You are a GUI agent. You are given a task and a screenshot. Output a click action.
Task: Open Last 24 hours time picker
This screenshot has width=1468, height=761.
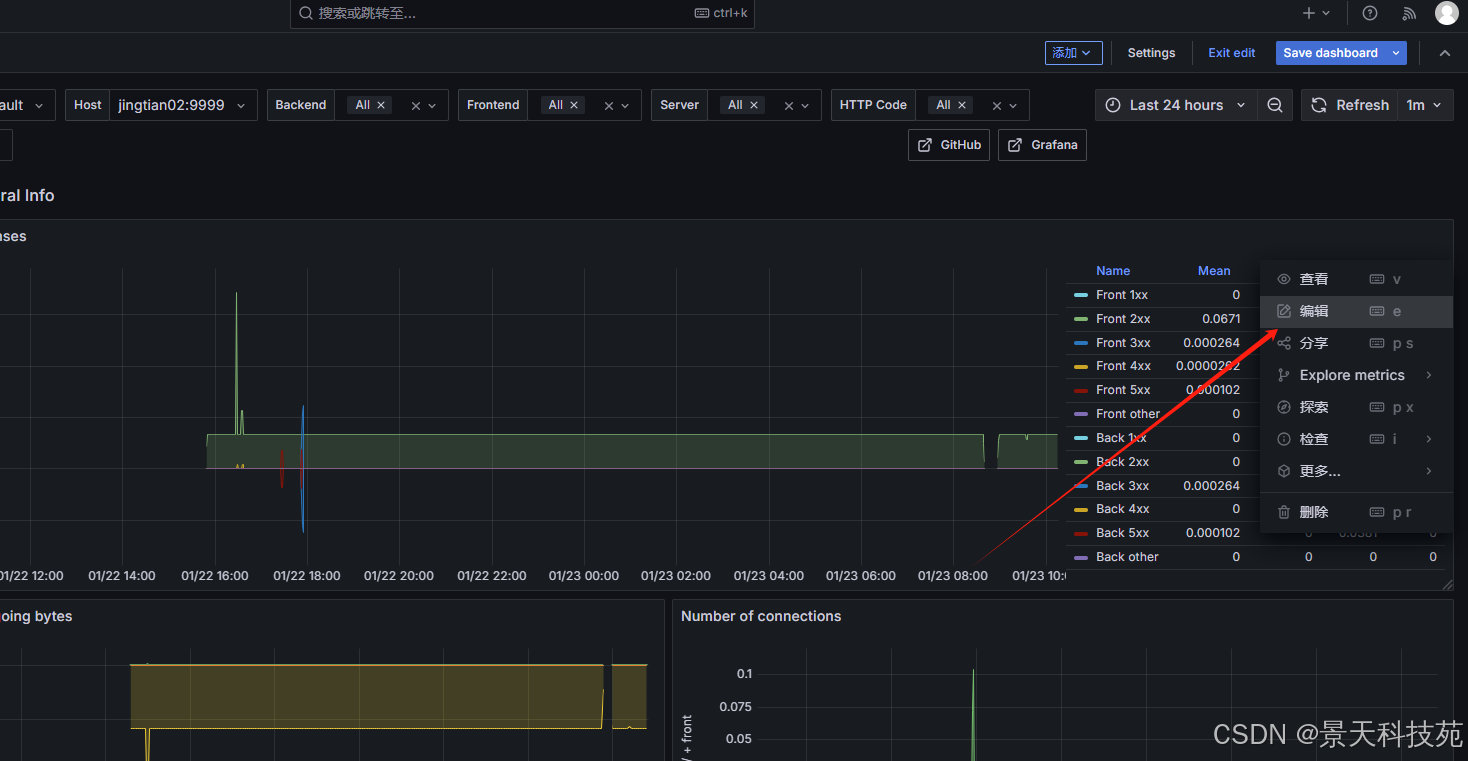tap(1176, 105)
